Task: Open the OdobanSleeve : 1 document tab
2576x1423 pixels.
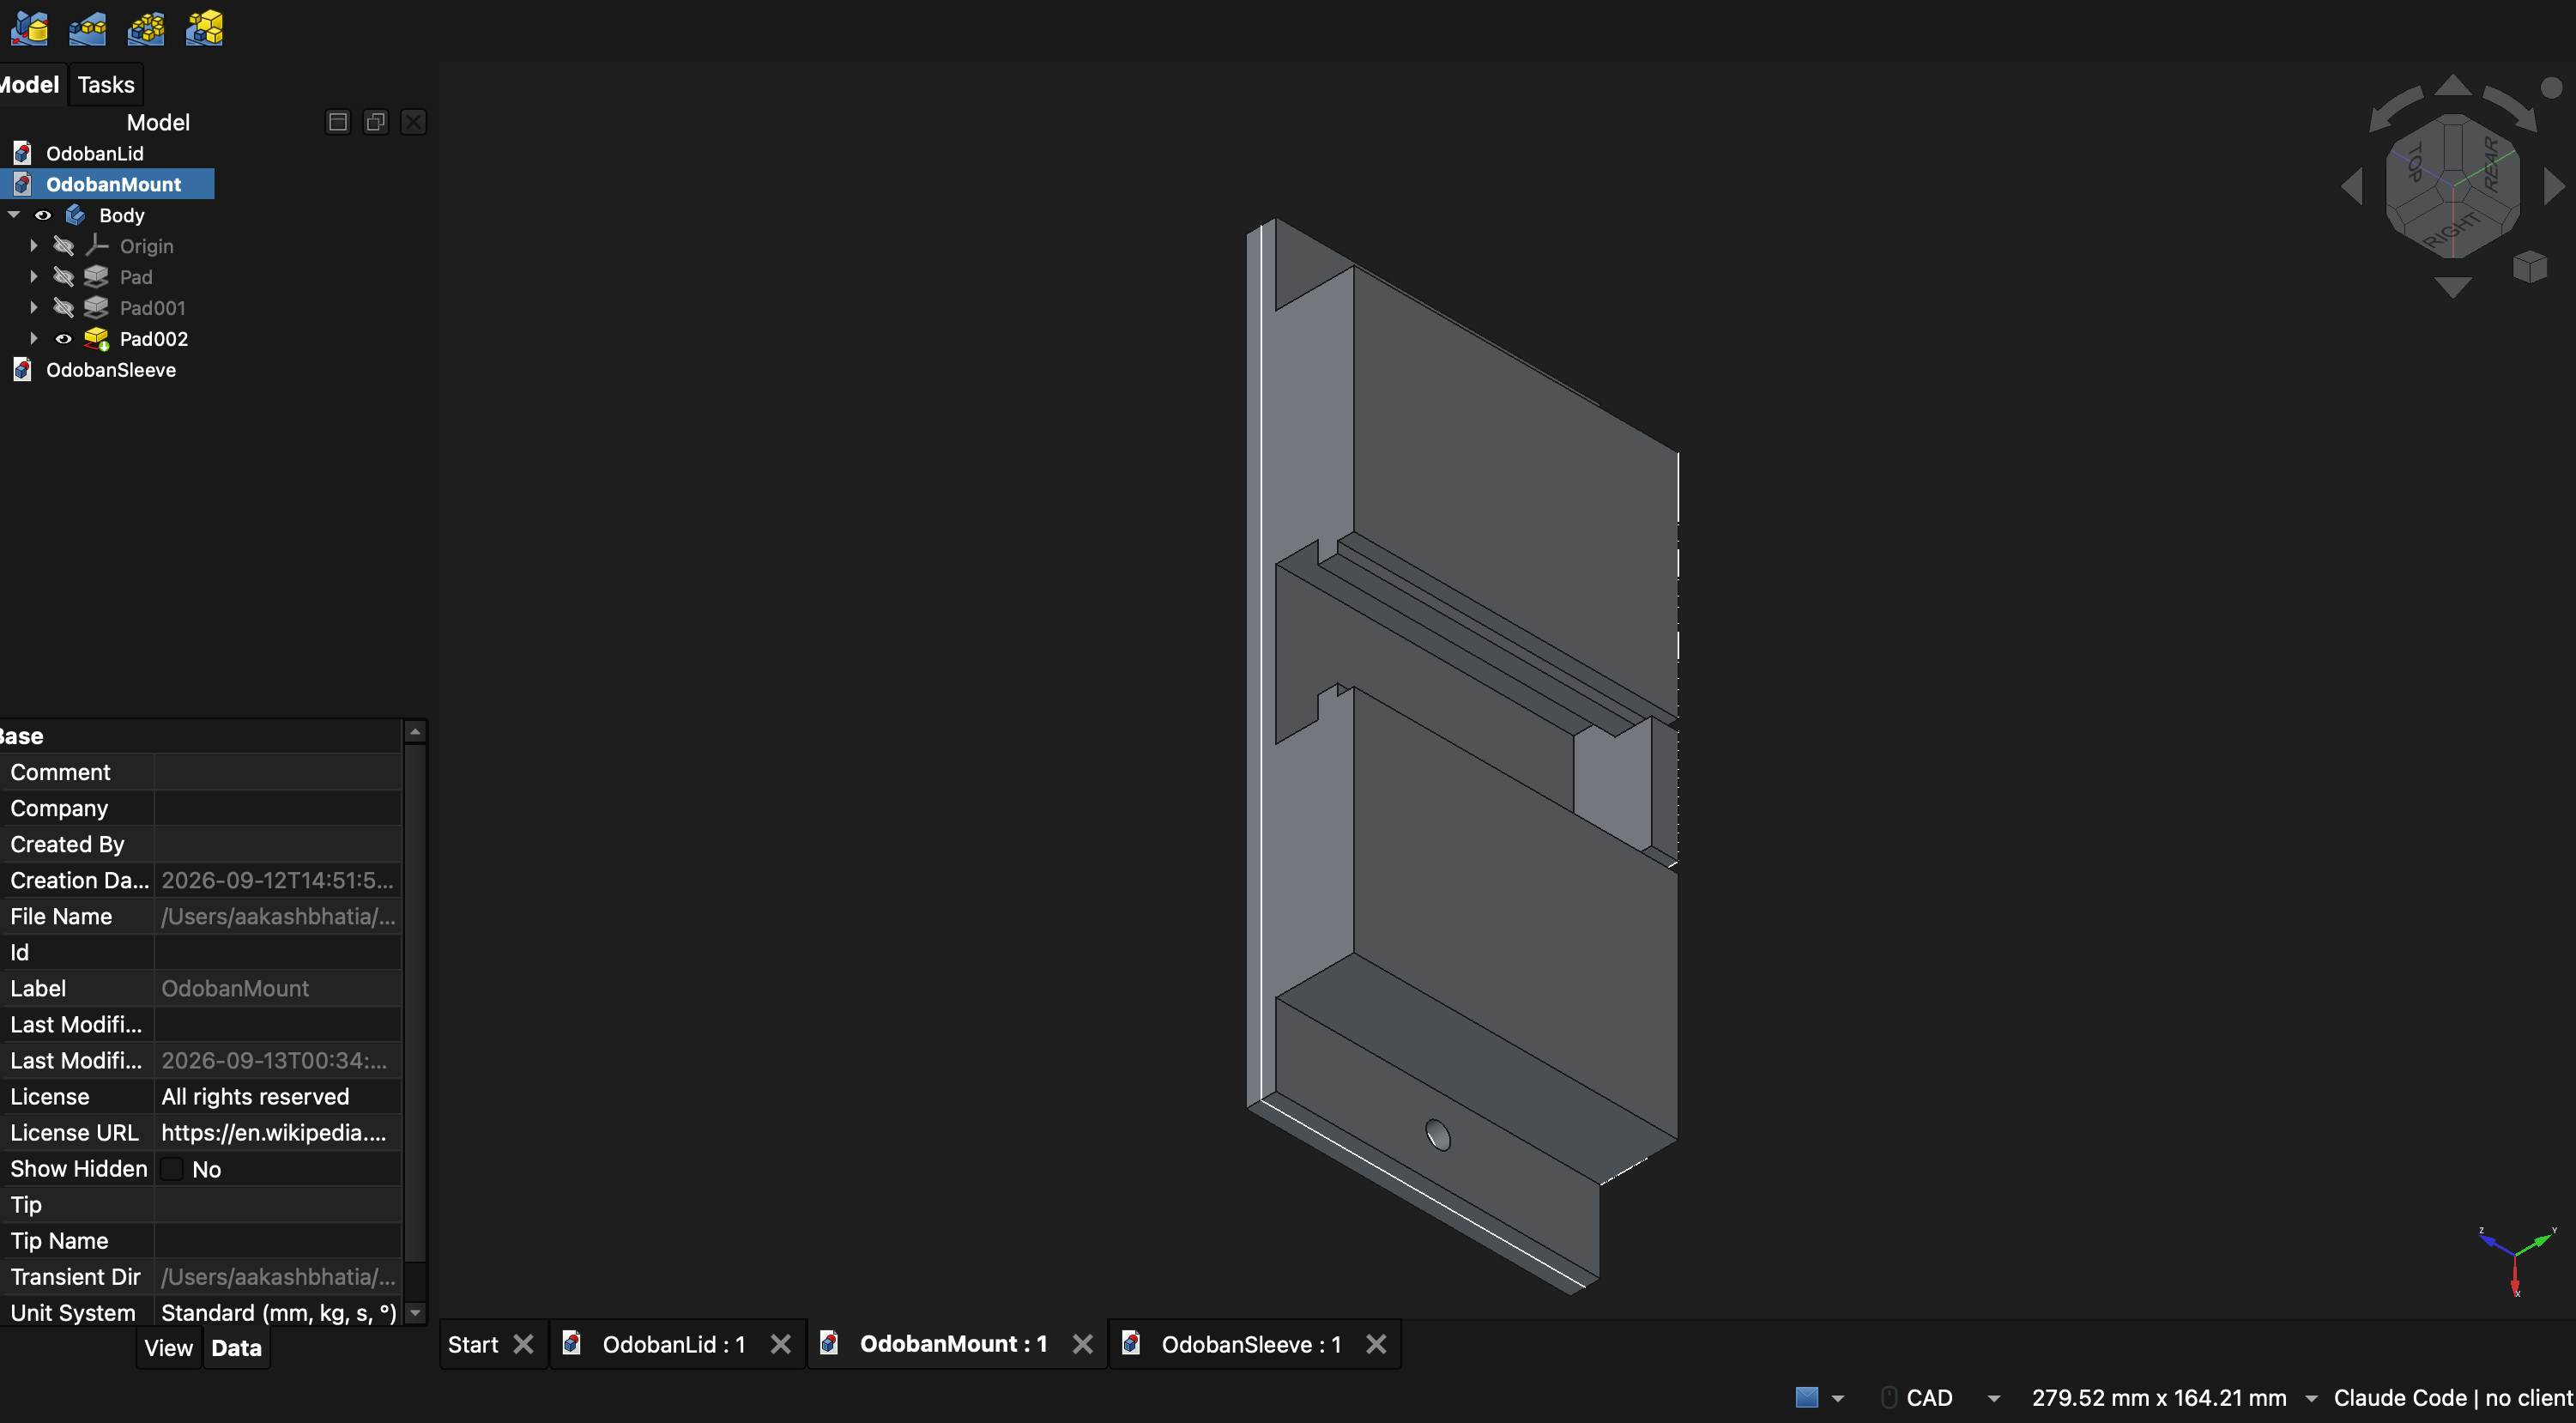Action: click(x=1250, y=1344)
